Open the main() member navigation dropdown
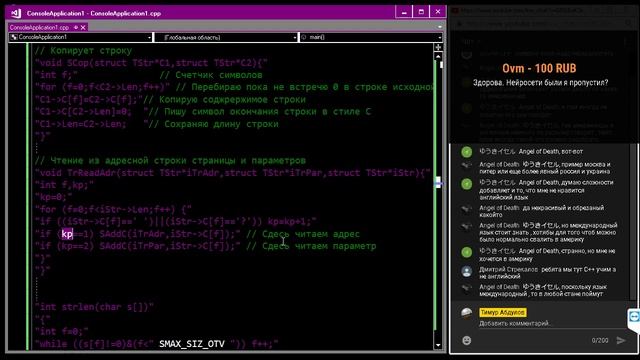The image size is (640, 360). 371,37
